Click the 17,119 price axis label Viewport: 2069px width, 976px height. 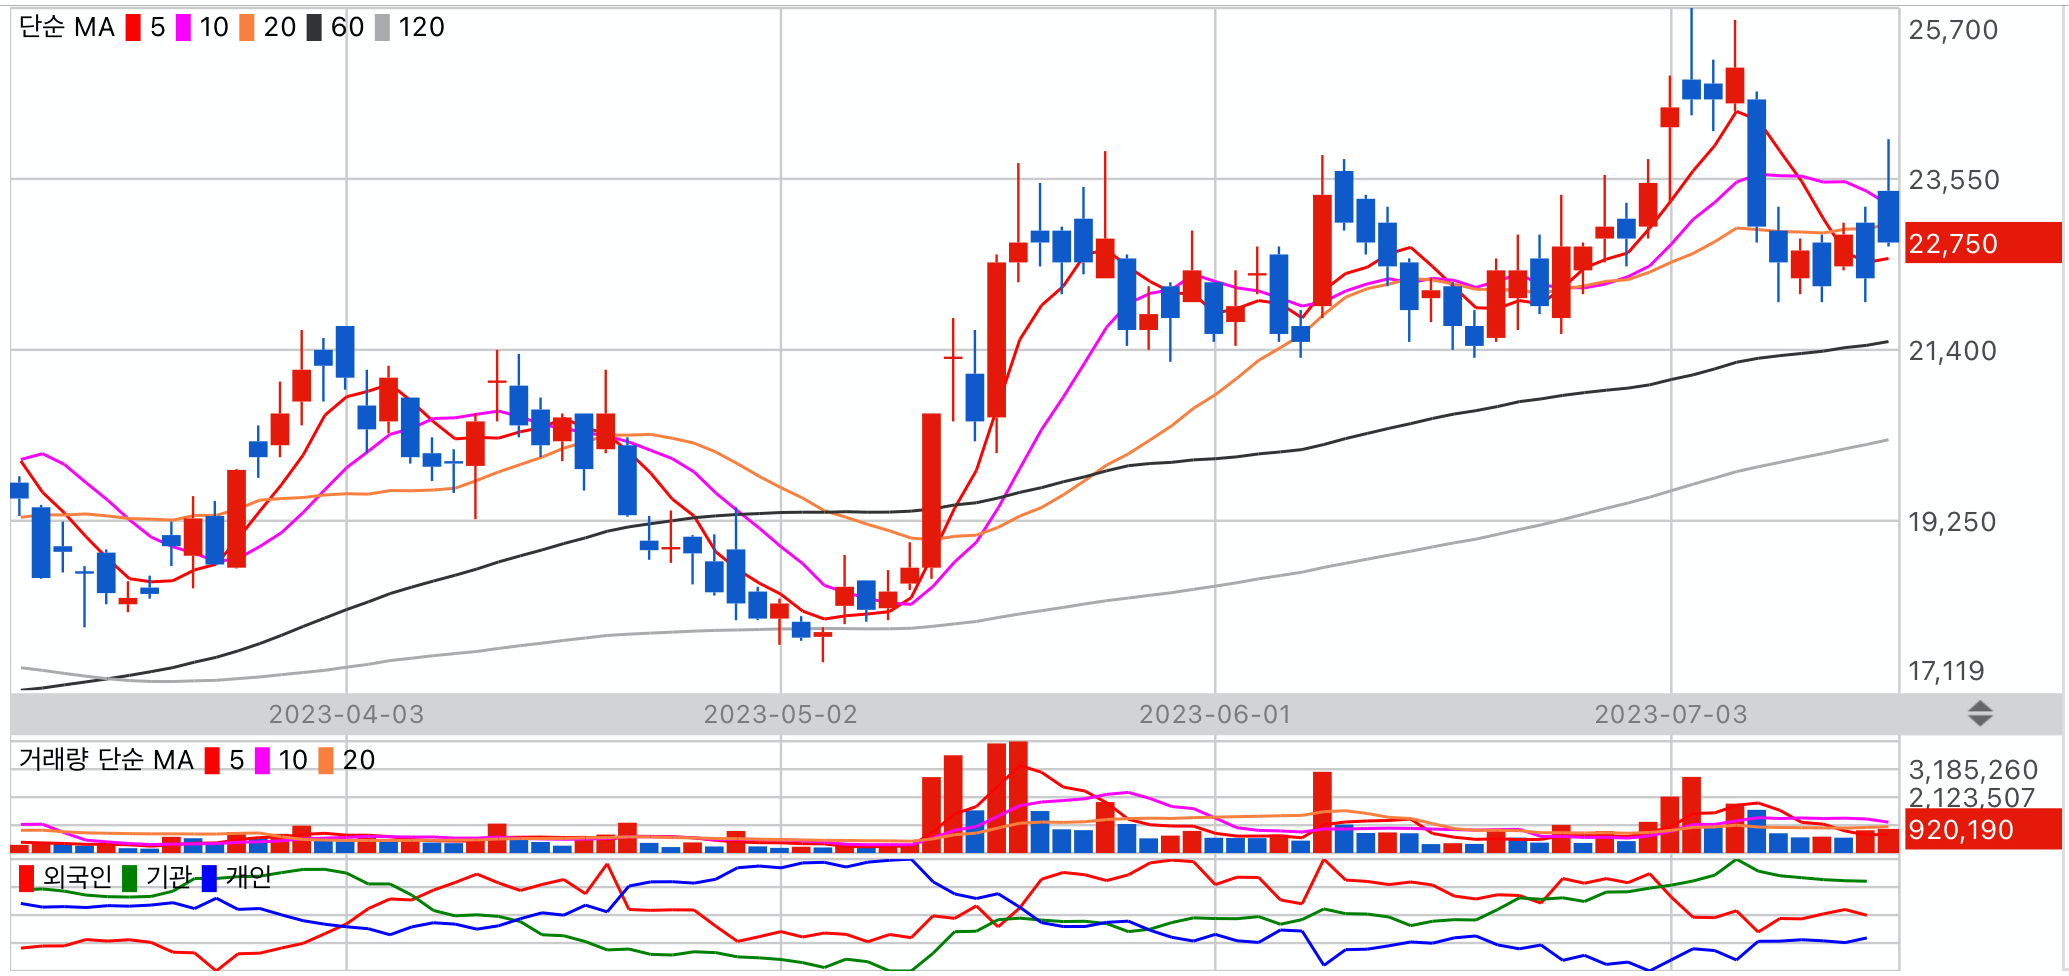(1946, 671)
